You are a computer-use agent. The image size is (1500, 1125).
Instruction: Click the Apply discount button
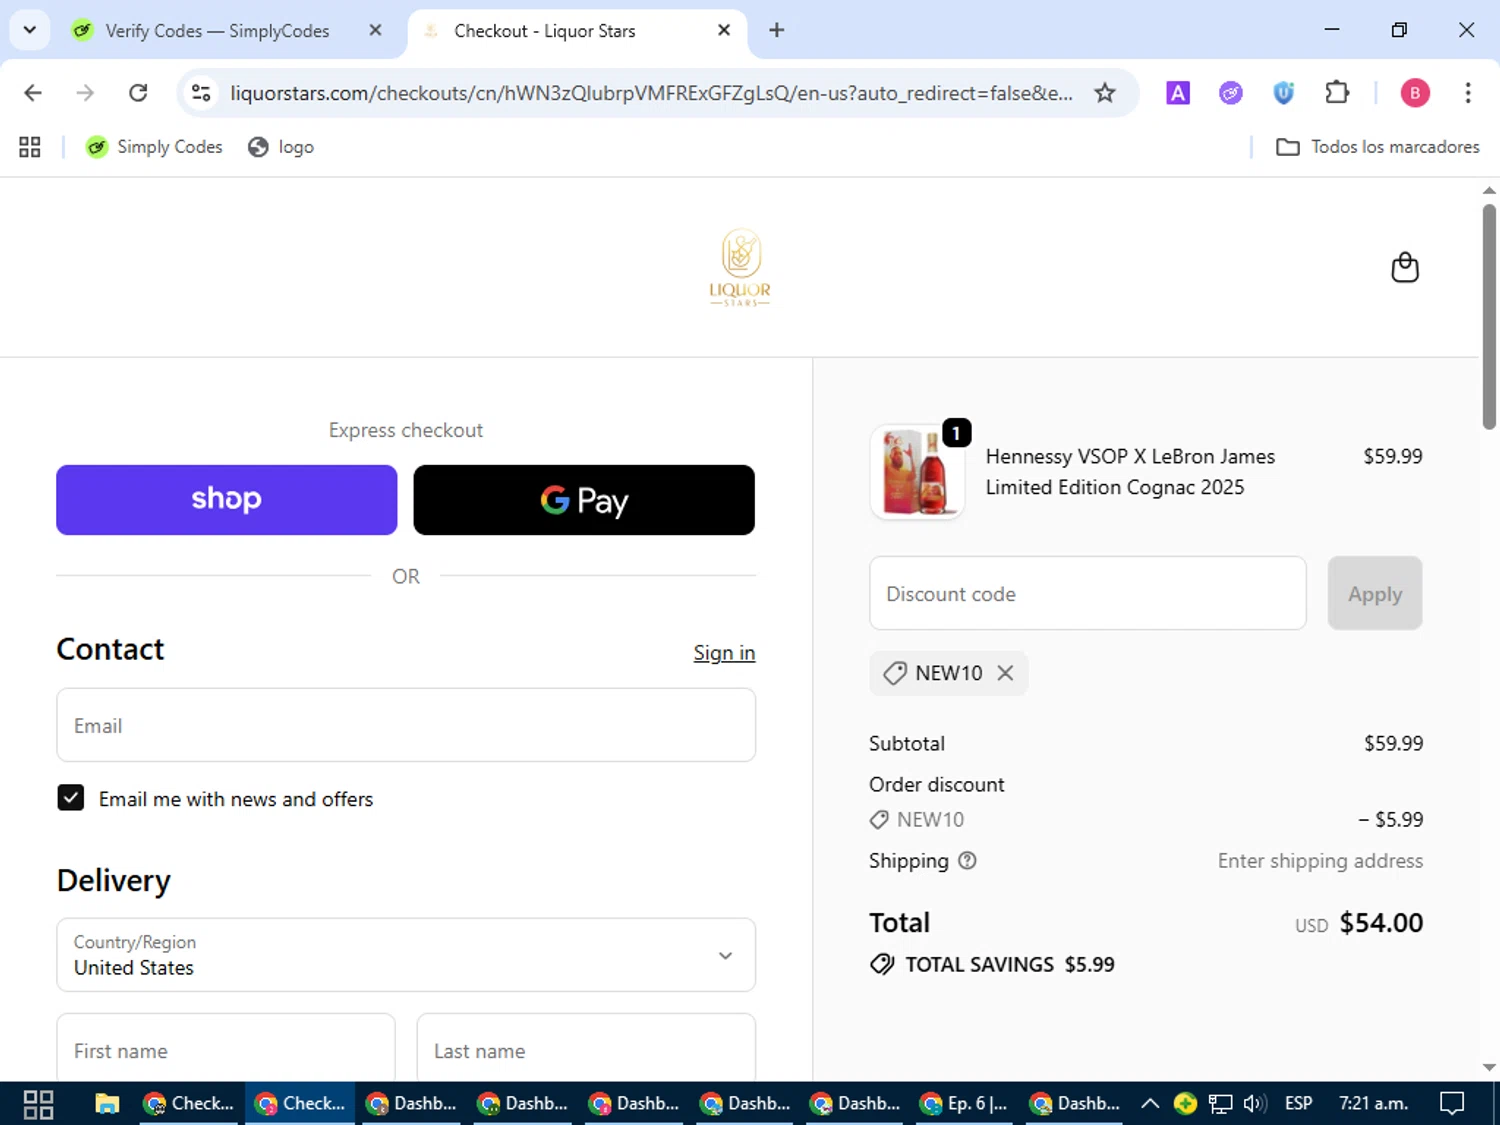click(x=1375, y=593)
